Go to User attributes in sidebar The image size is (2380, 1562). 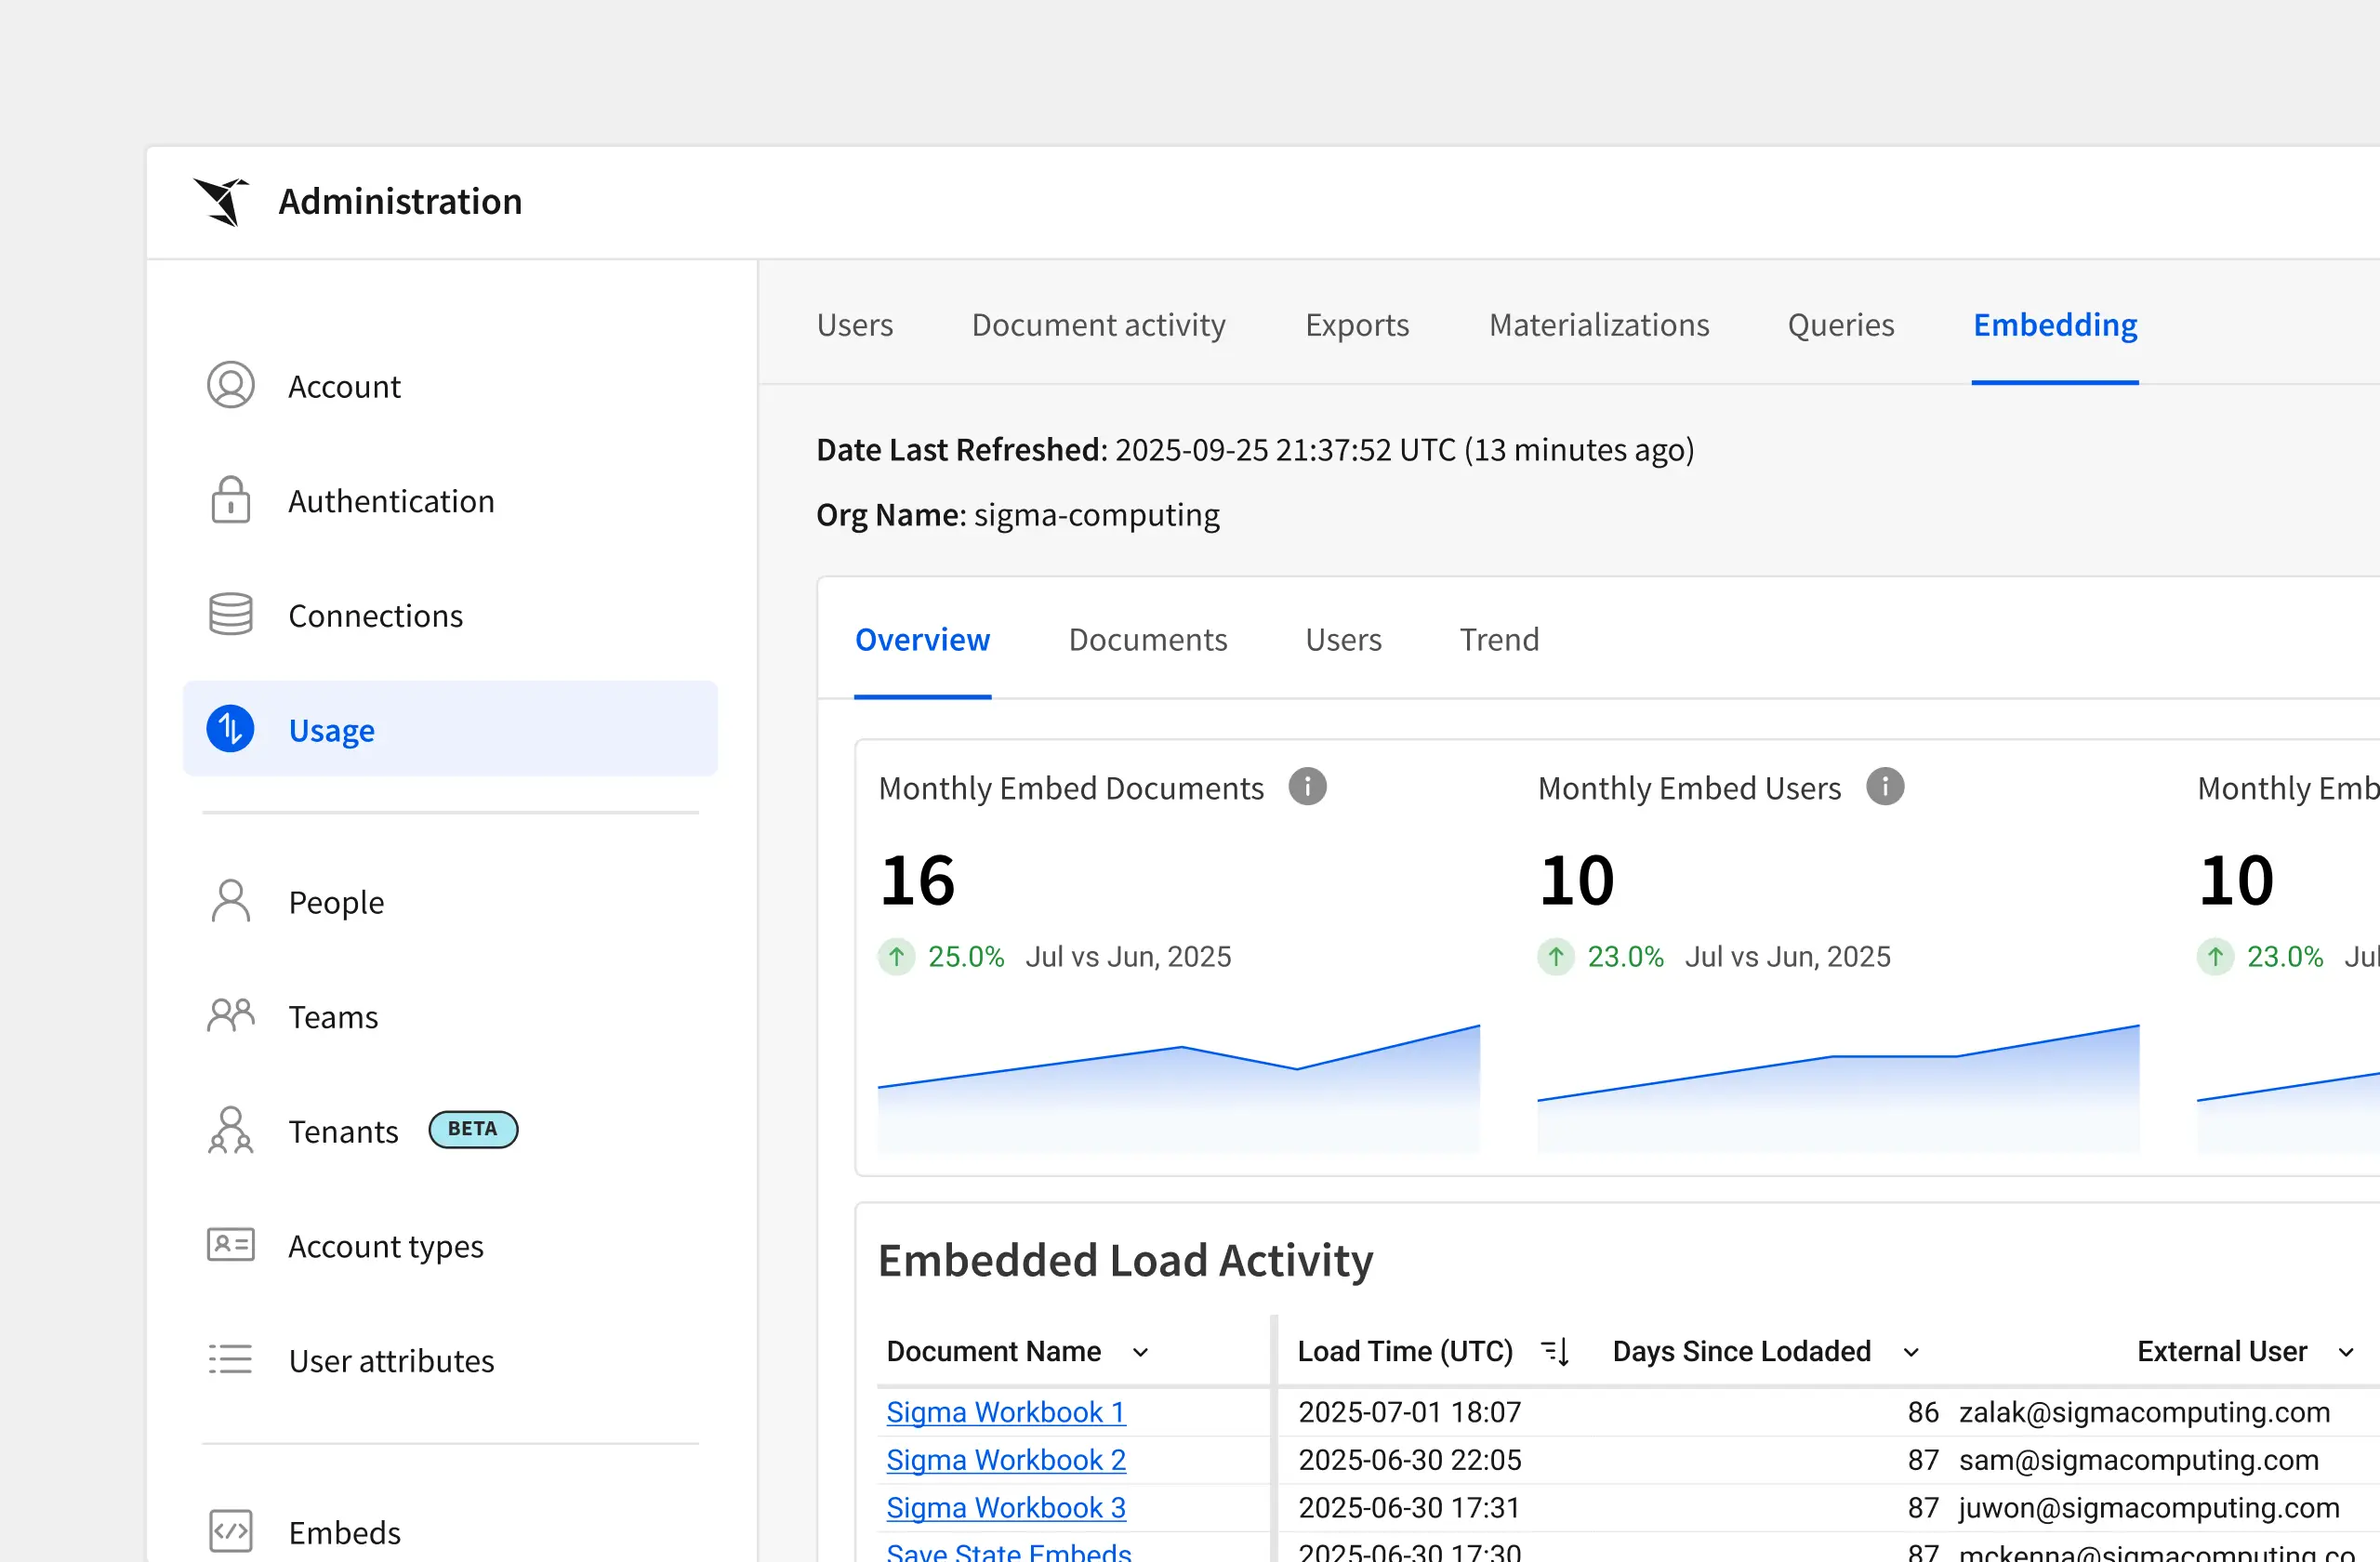pyautogui.click(x=391, y=1361)
